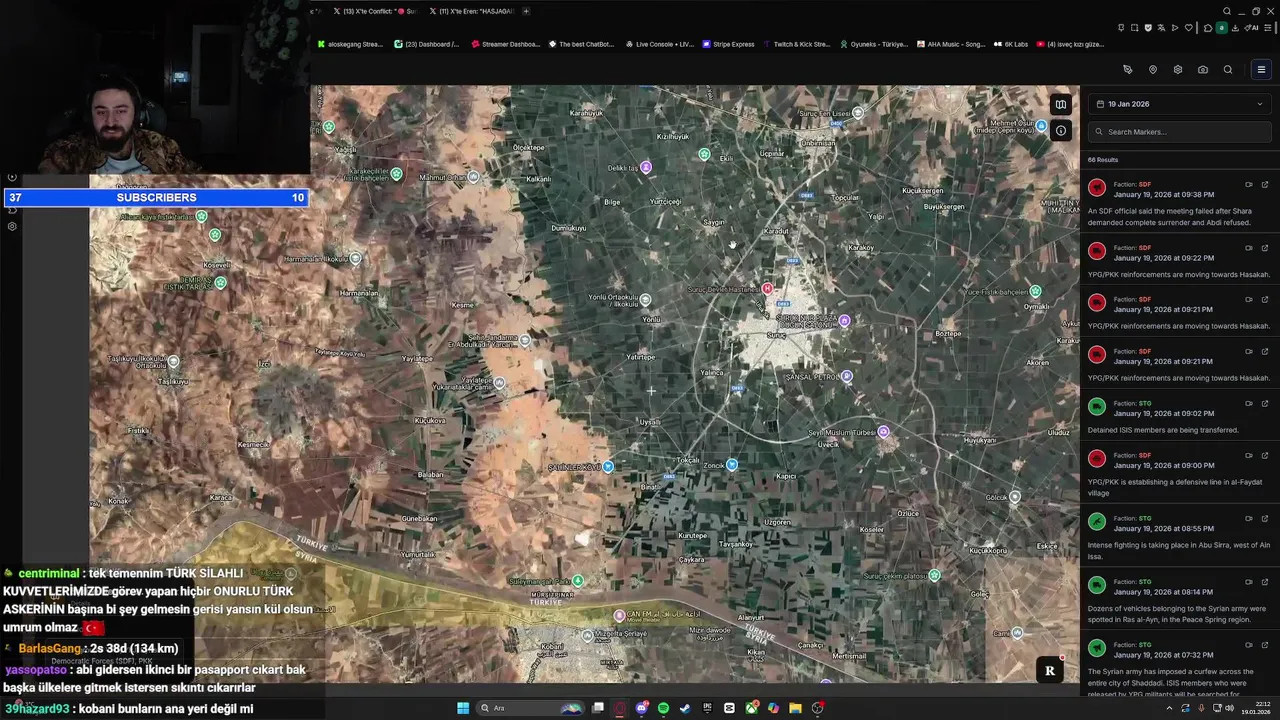Open the (23) Dashboard bookmark

pos(427,44)
